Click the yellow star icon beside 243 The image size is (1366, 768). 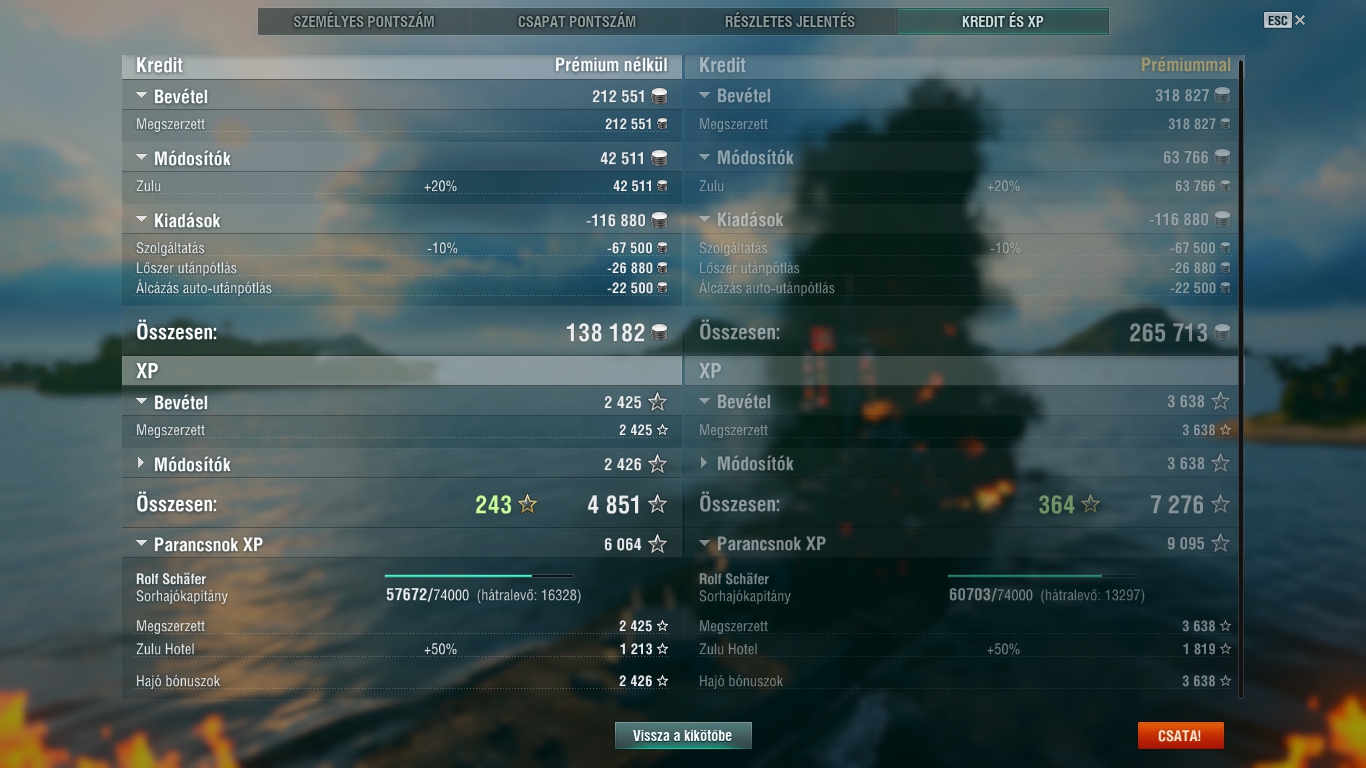(x=527, y=505)
